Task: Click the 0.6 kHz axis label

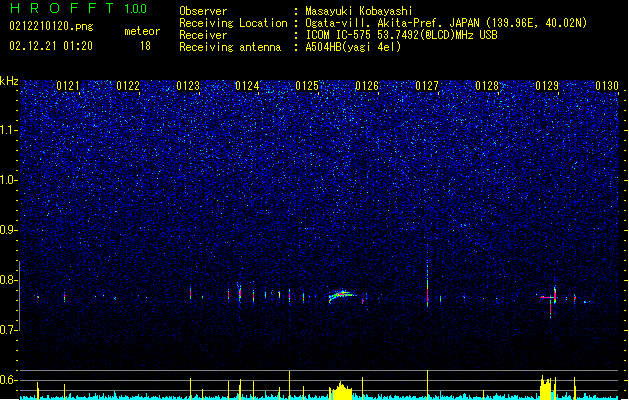Action: 9,380
